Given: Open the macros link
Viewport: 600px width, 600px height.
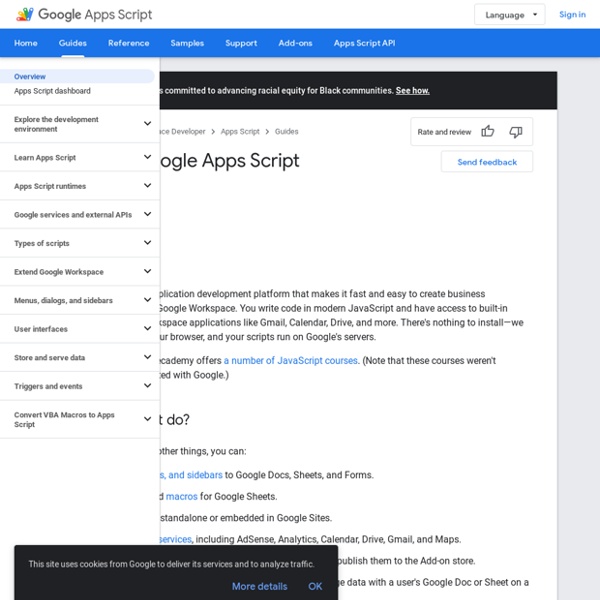Looking at the screenshot, I should [x=182, y=496].
